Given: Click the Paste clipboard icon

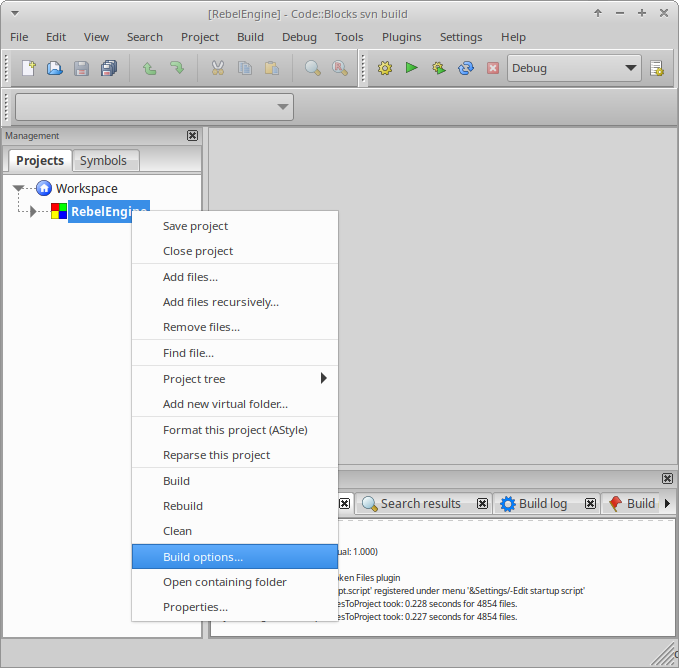Looking at the screenshot, I should tap(272, 68).
